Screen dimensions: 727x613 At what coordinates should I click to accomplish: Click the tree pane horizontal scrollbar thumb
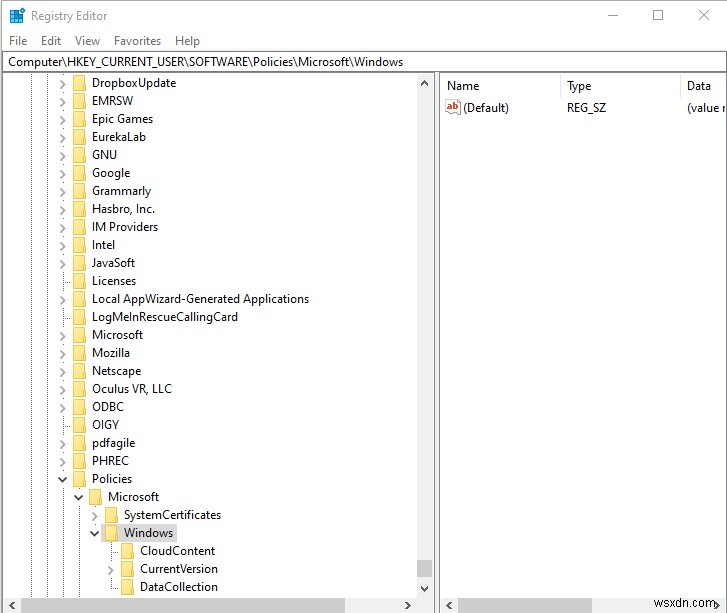tap(183, 605)
